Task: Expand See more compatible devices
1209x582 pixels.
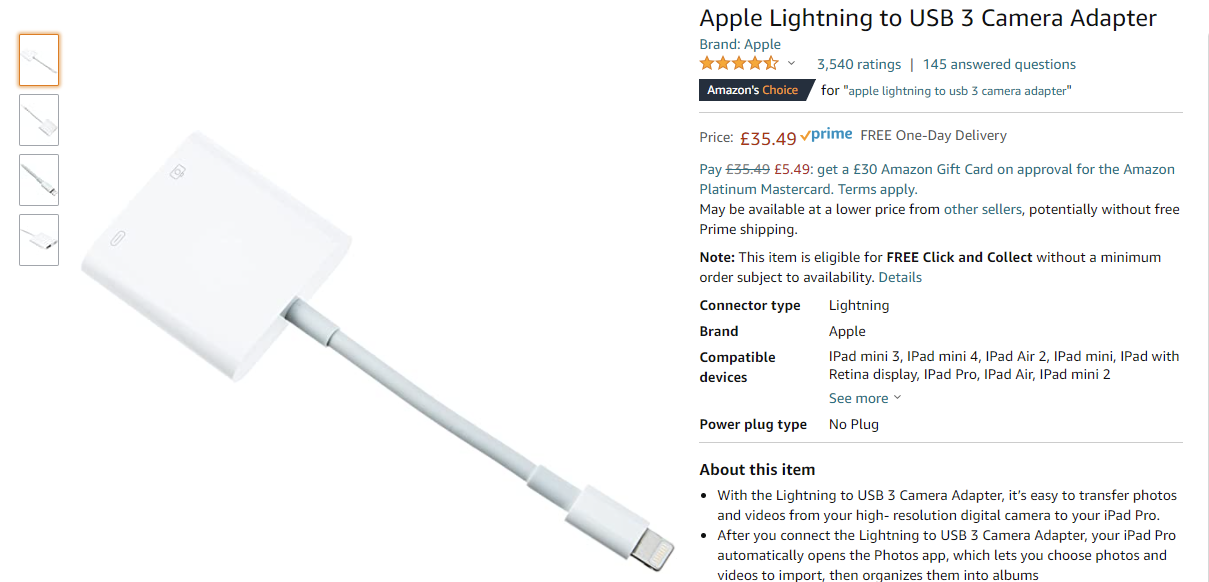Action: click(x=864, y=398)
